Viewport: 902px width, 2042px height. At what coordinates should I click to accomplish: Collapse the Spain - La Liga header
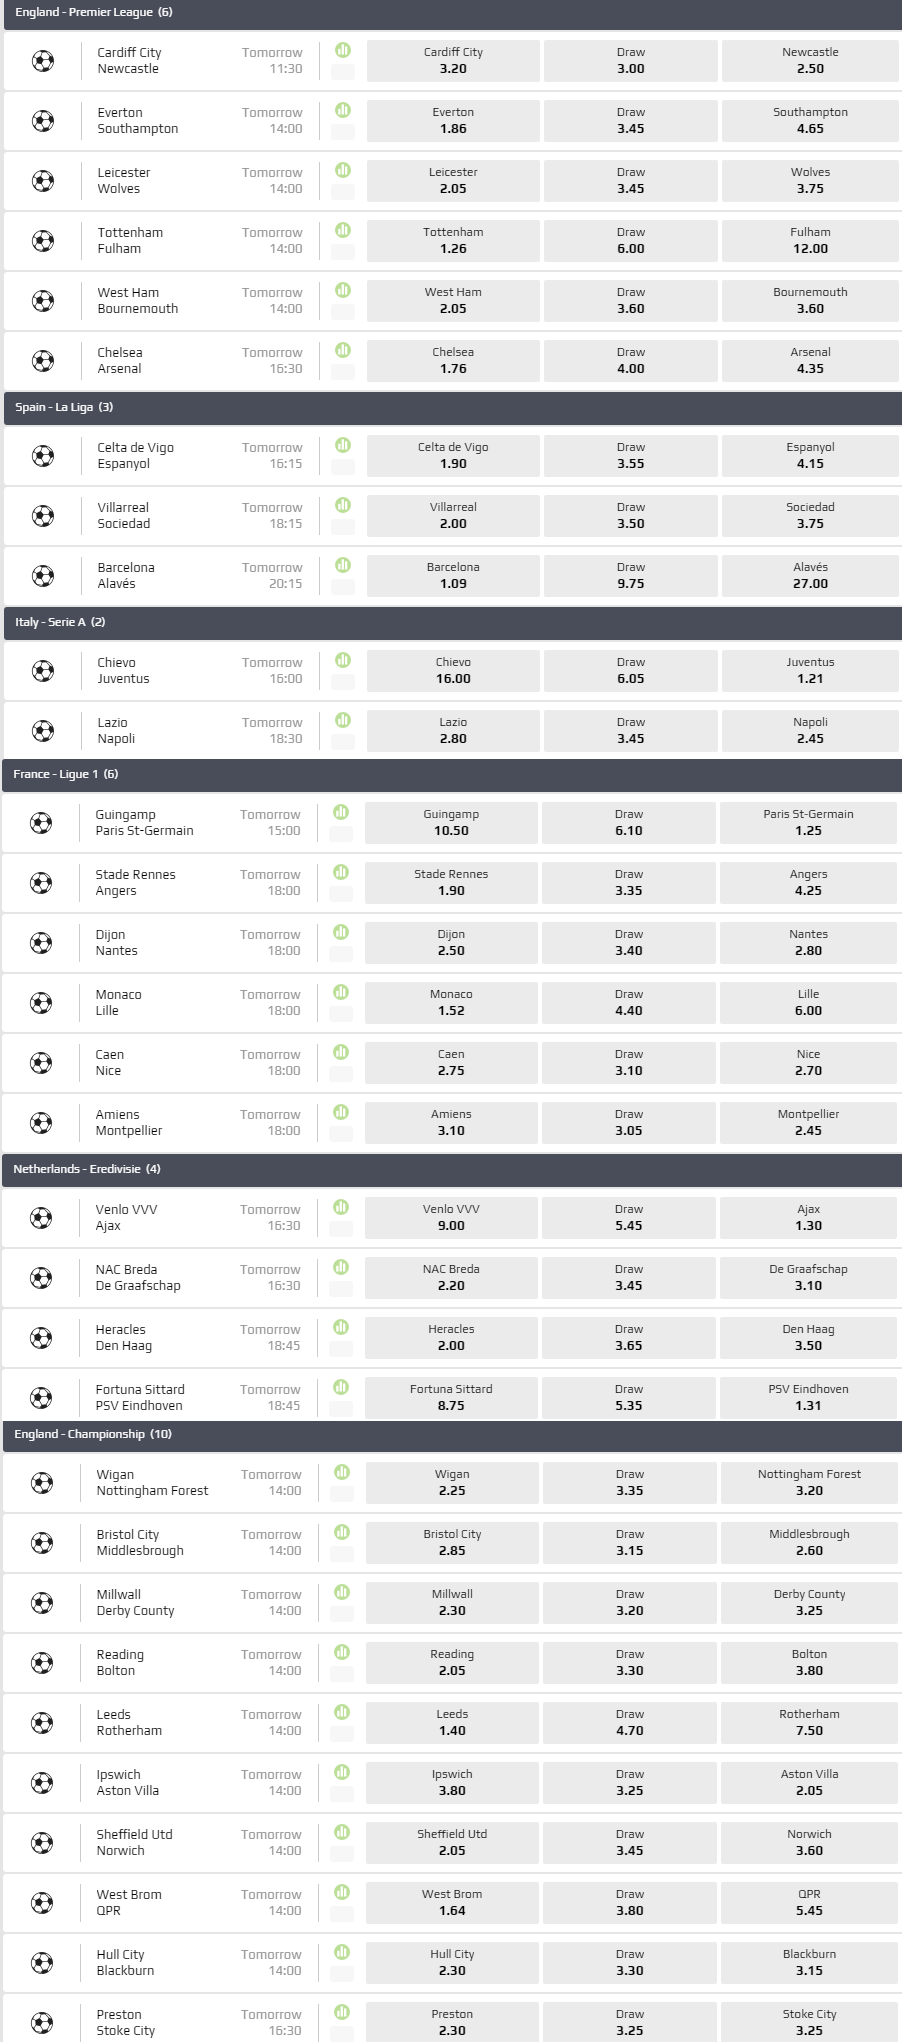click(x=450, y=407)
